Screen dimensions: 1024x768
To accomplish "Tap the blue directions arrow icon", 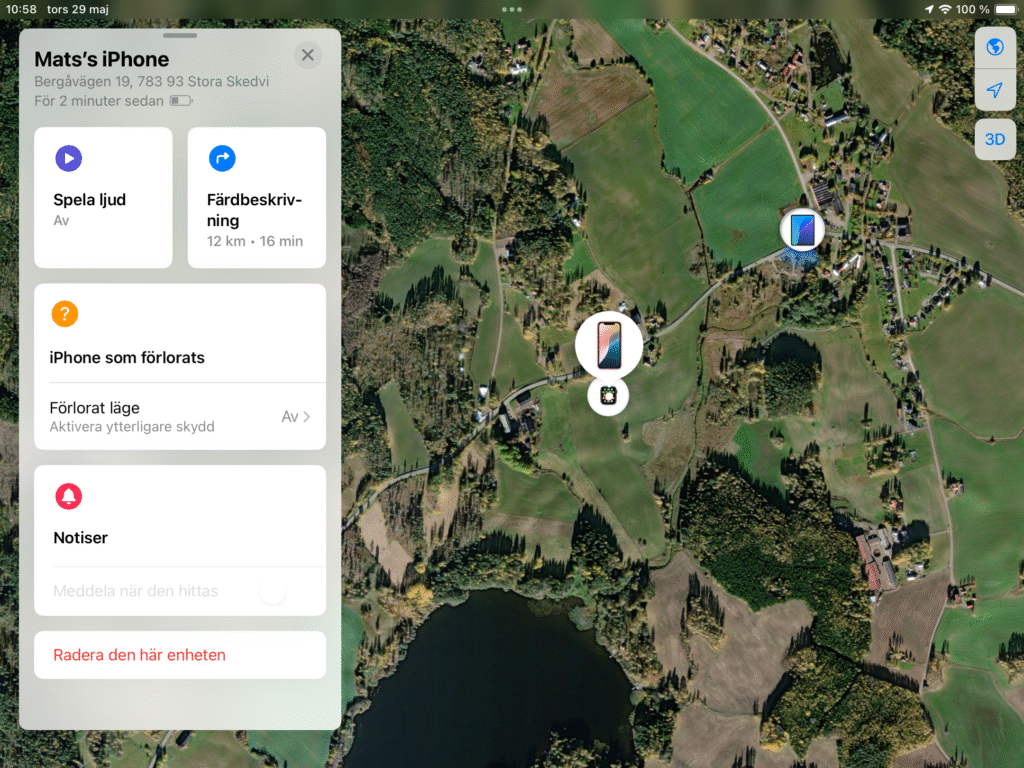I will 222,159.
